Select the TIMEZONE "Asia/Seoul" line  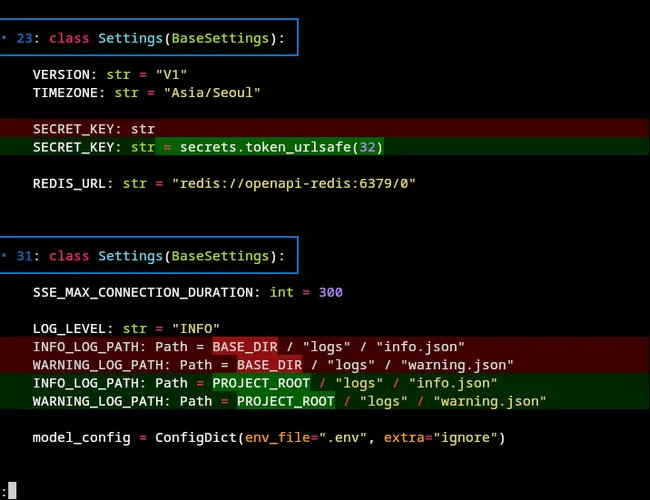coord(147,92)
